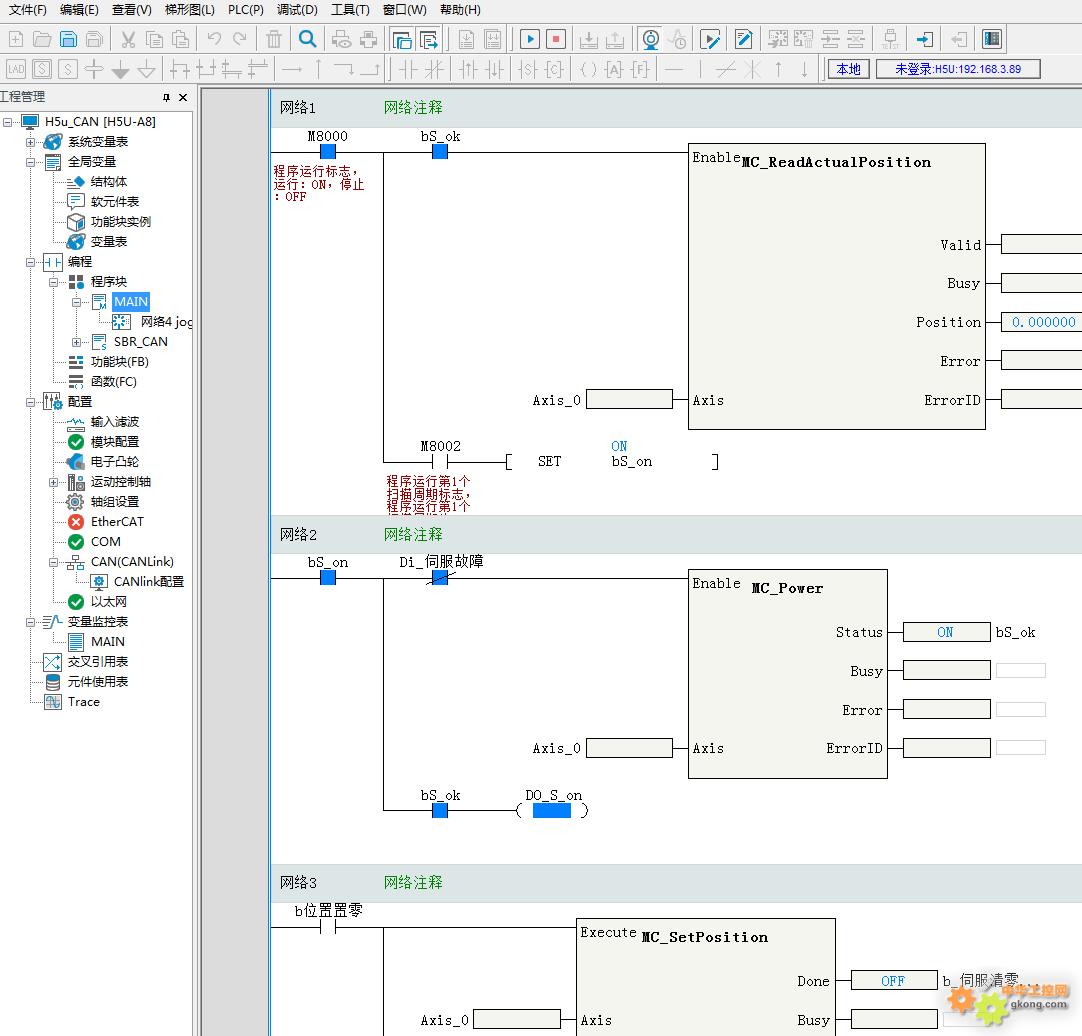Viewport: 1082px width, 1036px height.
Task: Open CANlink配置 in the tree
Action: (x=148, y=582)
